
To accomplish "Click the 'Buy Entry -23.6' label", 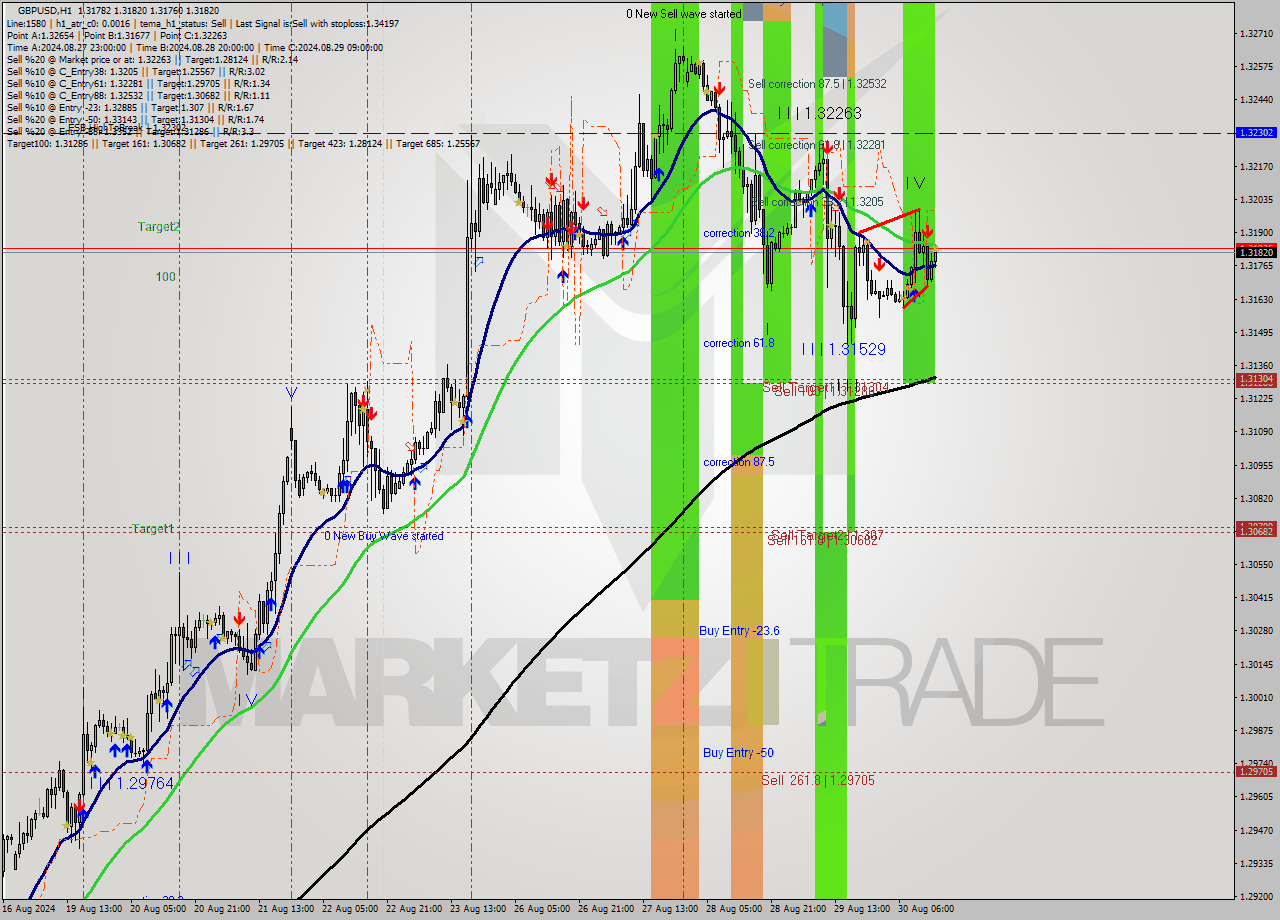I will pyautogui.click(x=739, y=631).
